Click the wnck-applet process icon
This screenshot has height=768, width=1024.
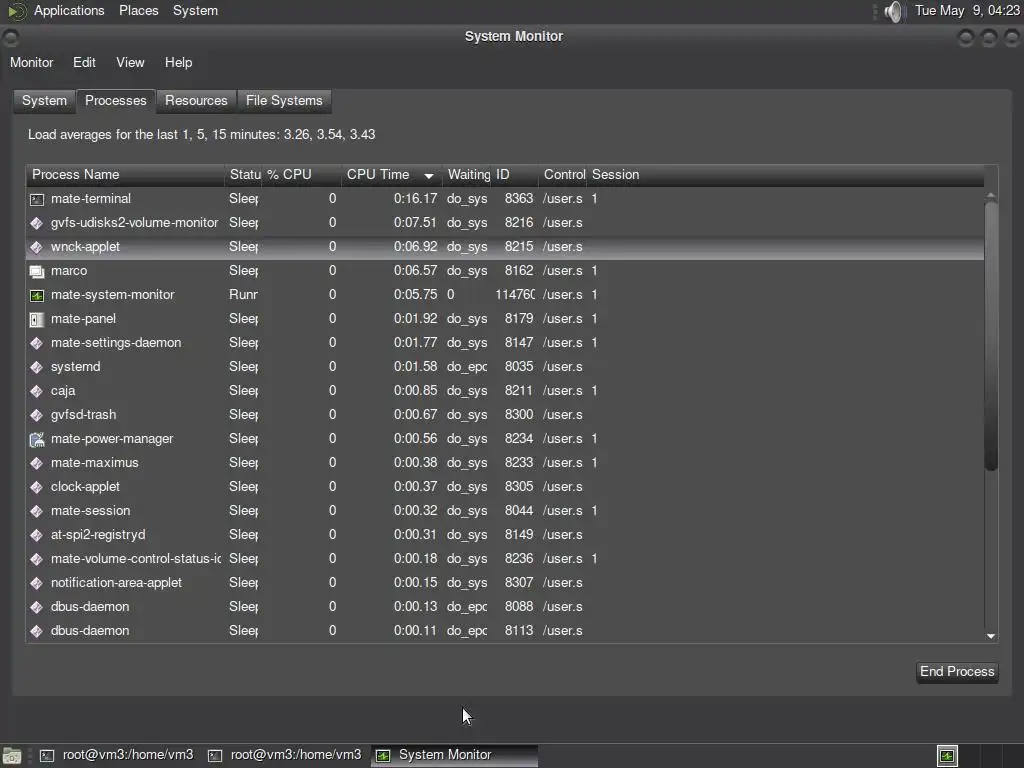coord(37,248)
